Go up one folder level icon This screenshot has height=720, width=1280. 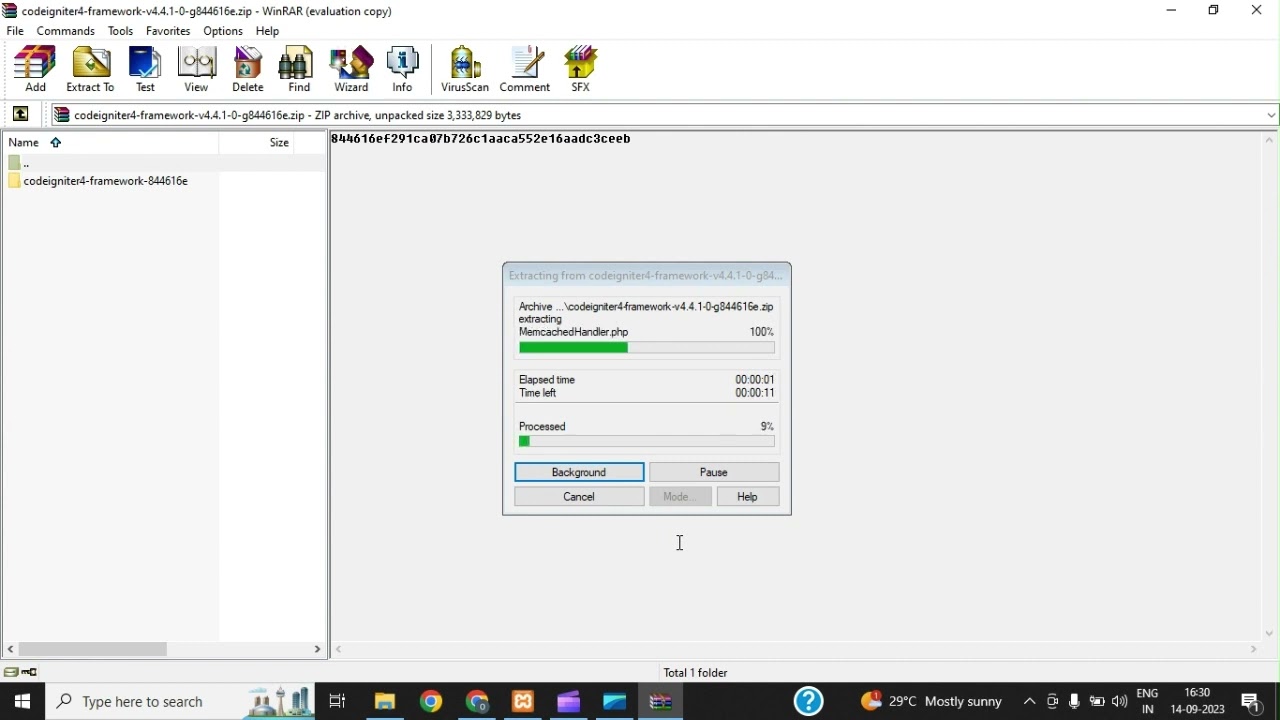click(x=21, y=115)
